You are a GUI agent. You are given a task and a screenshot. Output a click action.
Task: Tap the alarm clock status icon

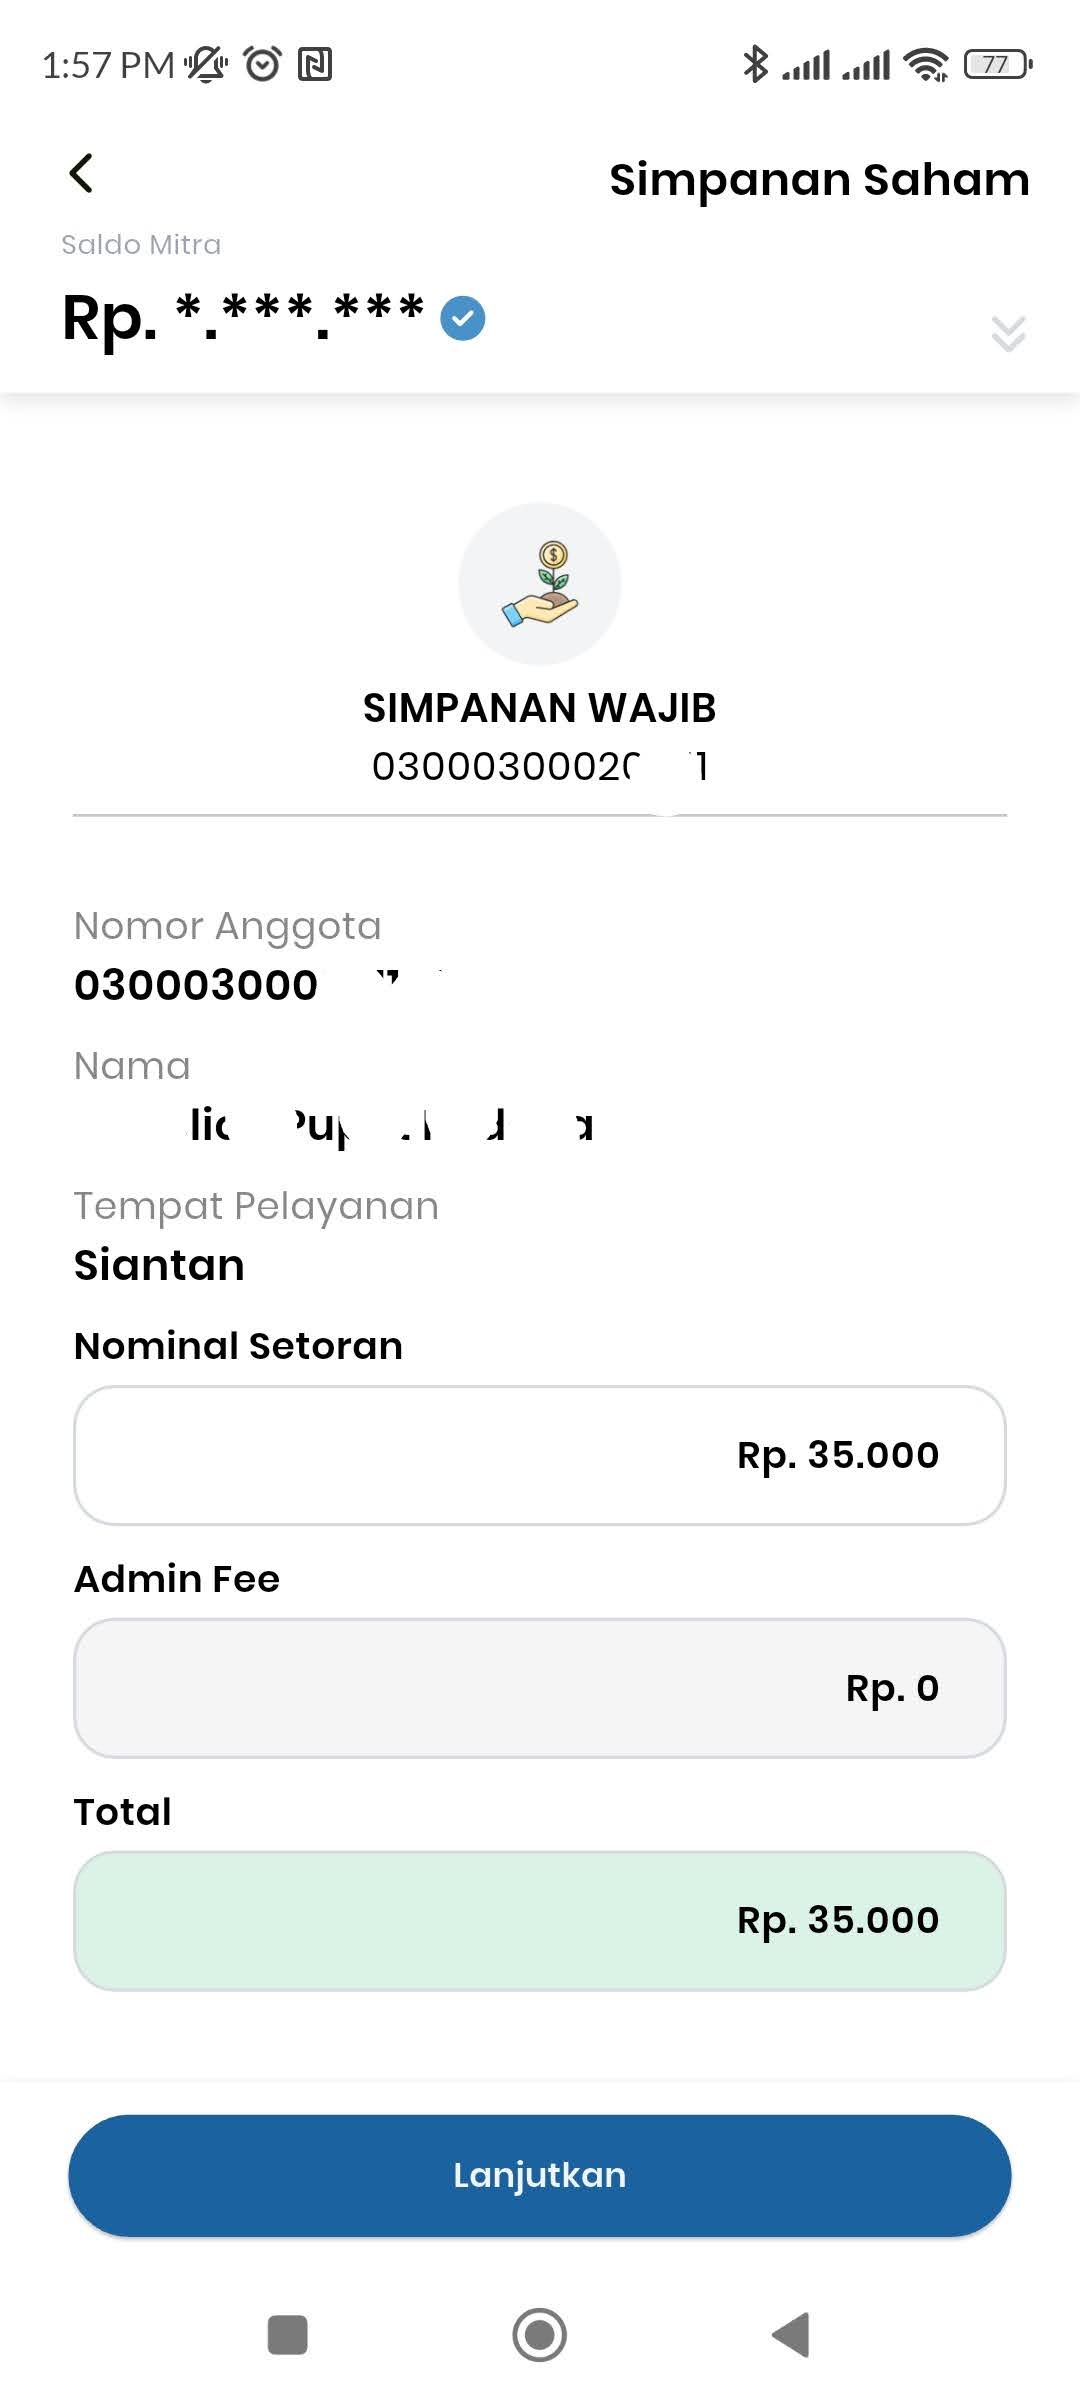263,64
